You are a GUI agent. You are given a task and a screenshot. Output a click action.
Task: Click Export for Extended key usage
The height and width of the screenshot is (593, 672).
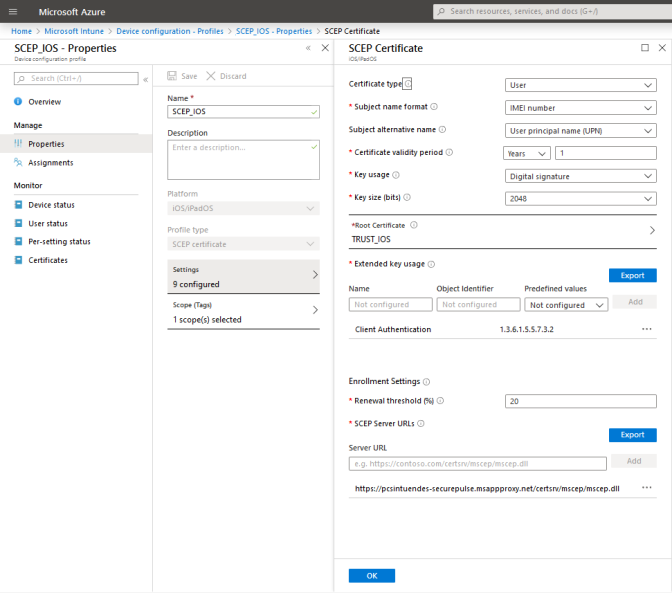[x=633, y=276]
